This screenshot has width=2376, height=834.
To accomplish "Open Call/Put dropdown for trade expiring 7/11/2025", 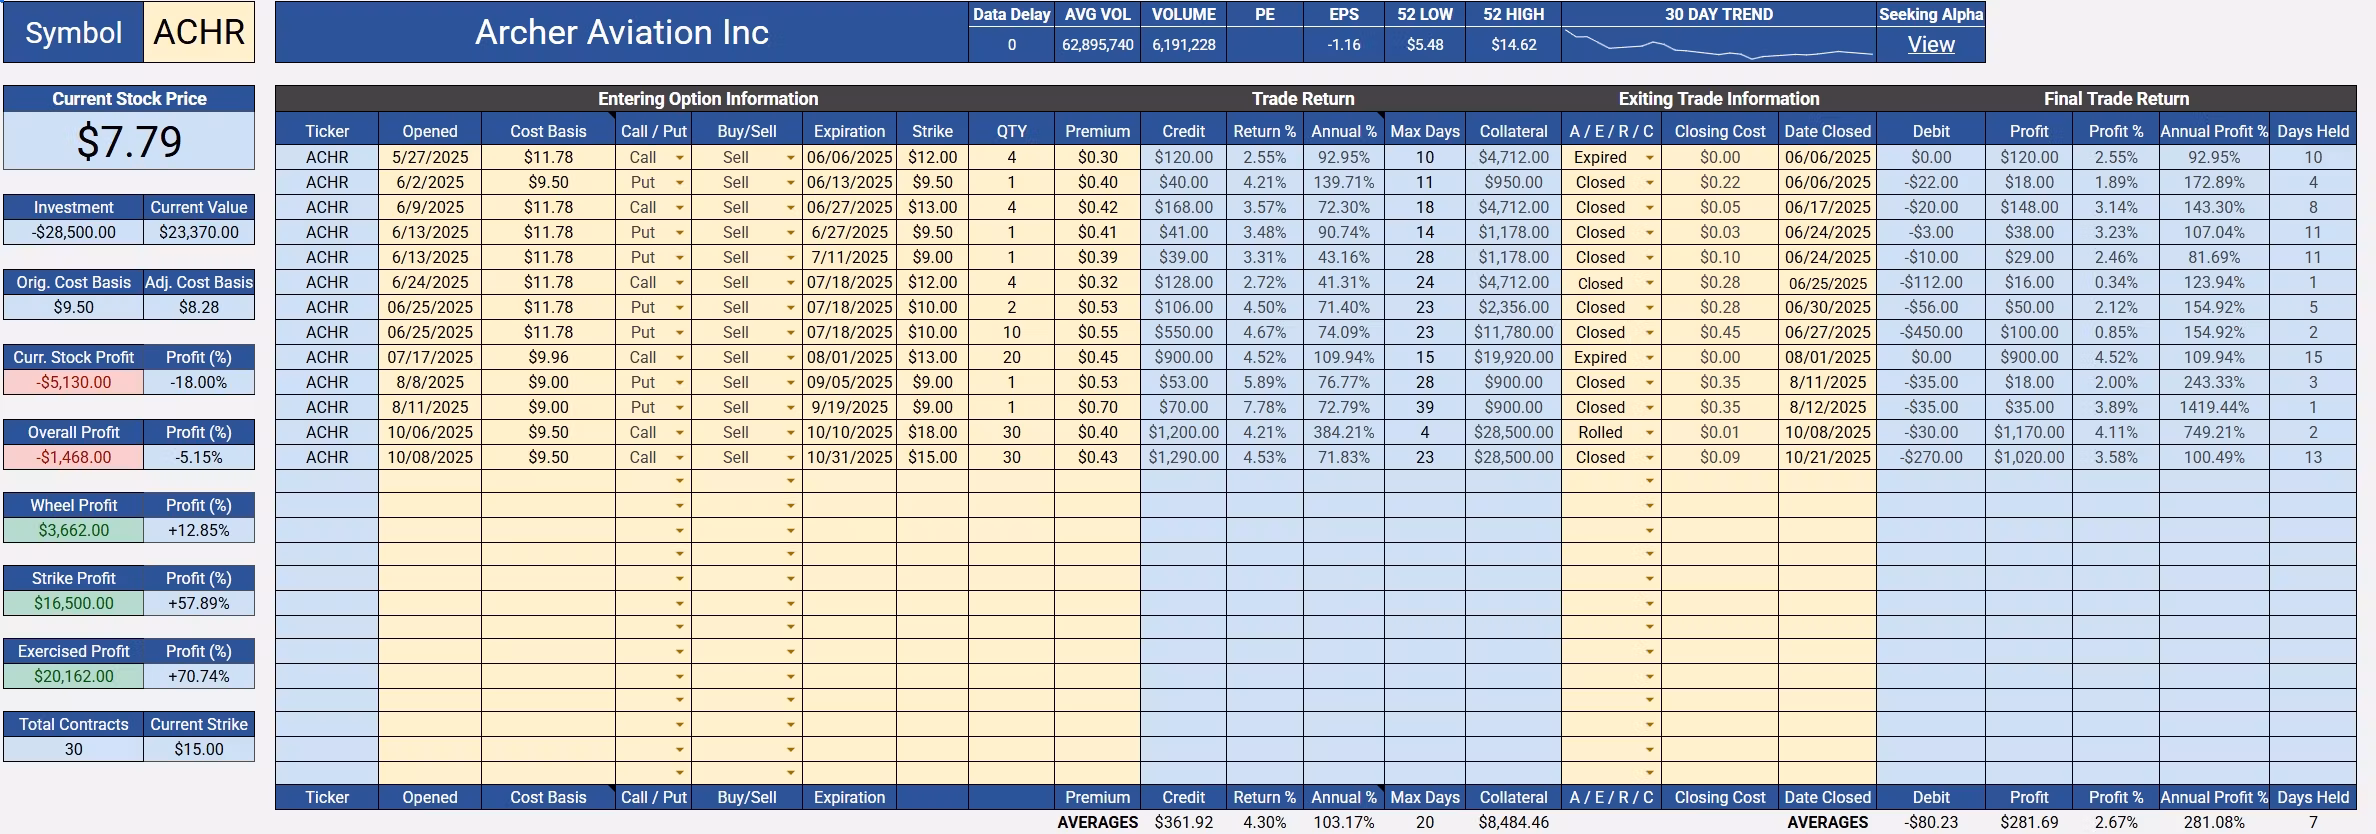I will pyautogui.click(x=680, y=258).
